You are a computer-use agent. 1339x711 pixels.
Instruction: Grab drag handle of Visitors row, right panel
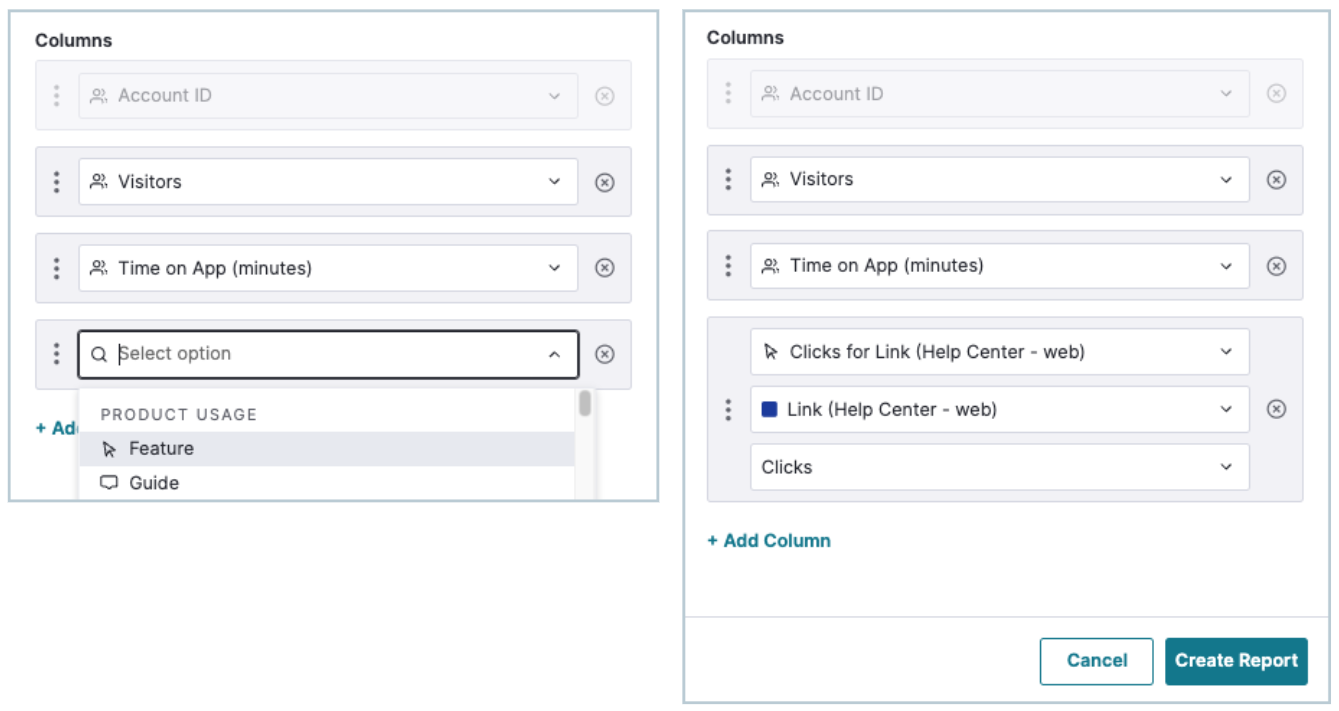[x=728, y=179]
